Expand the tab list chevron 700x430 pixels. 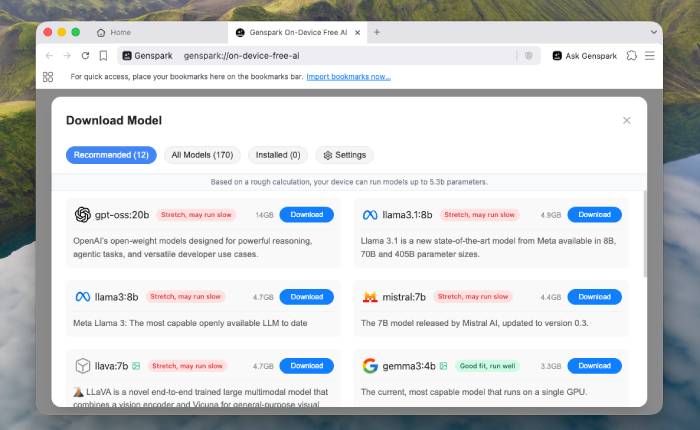pyautogui.click(x=654, y=32)
